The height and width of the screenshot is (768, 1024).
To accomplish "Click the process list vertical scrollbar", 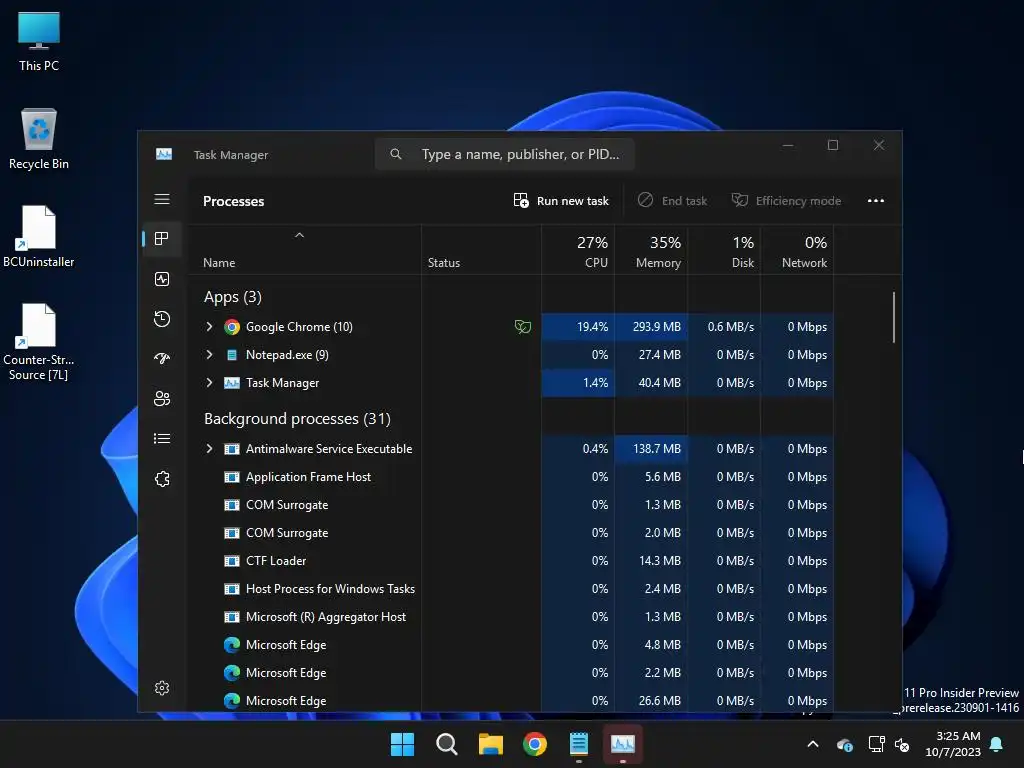I will pos(893,317).
